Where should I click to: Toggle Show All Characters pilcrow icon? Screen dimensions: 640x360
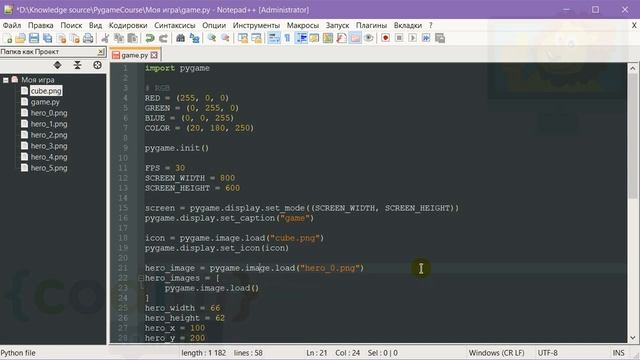tap(287, 38)
